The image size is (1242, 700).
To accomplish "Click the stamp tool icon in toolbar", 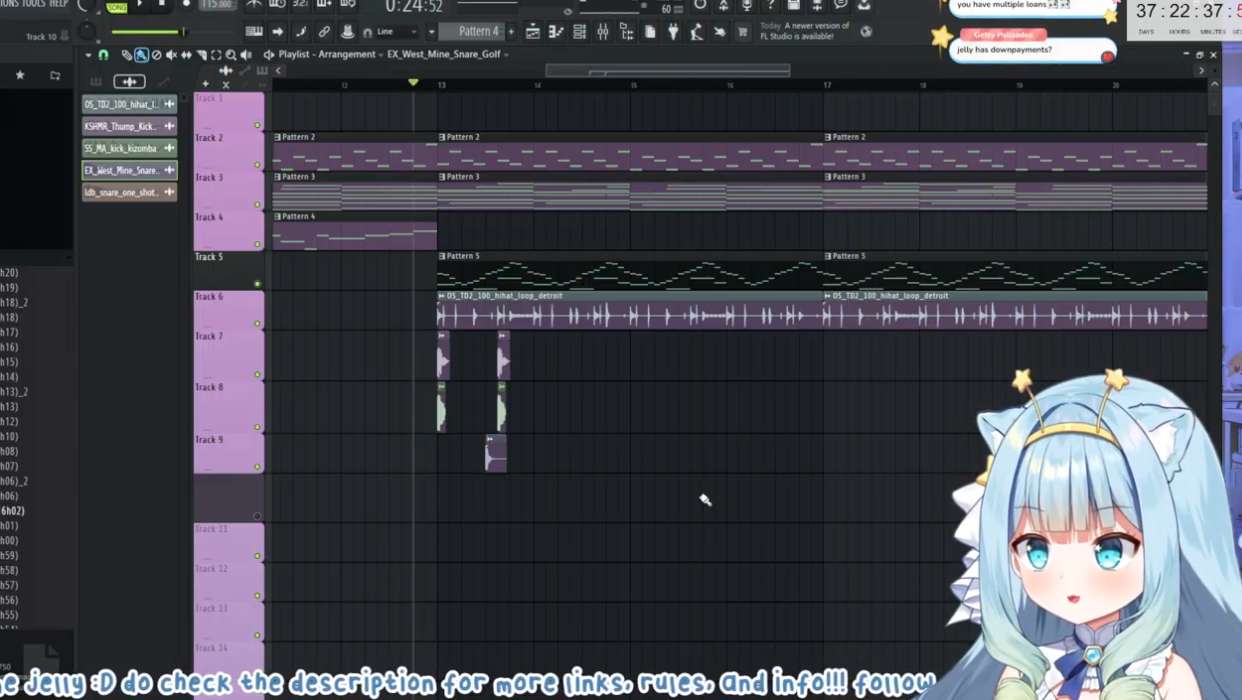I will 347,32.
